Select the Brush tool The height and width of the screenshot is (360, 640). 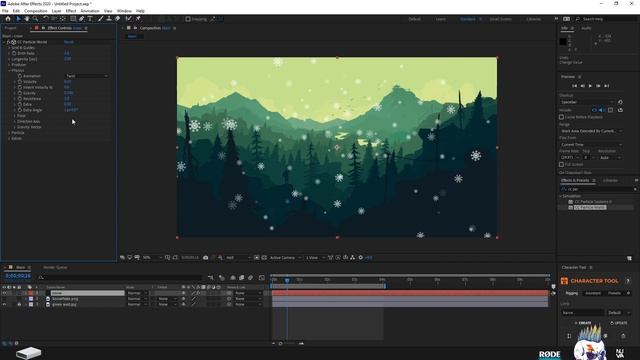click(x=100, y=19)
